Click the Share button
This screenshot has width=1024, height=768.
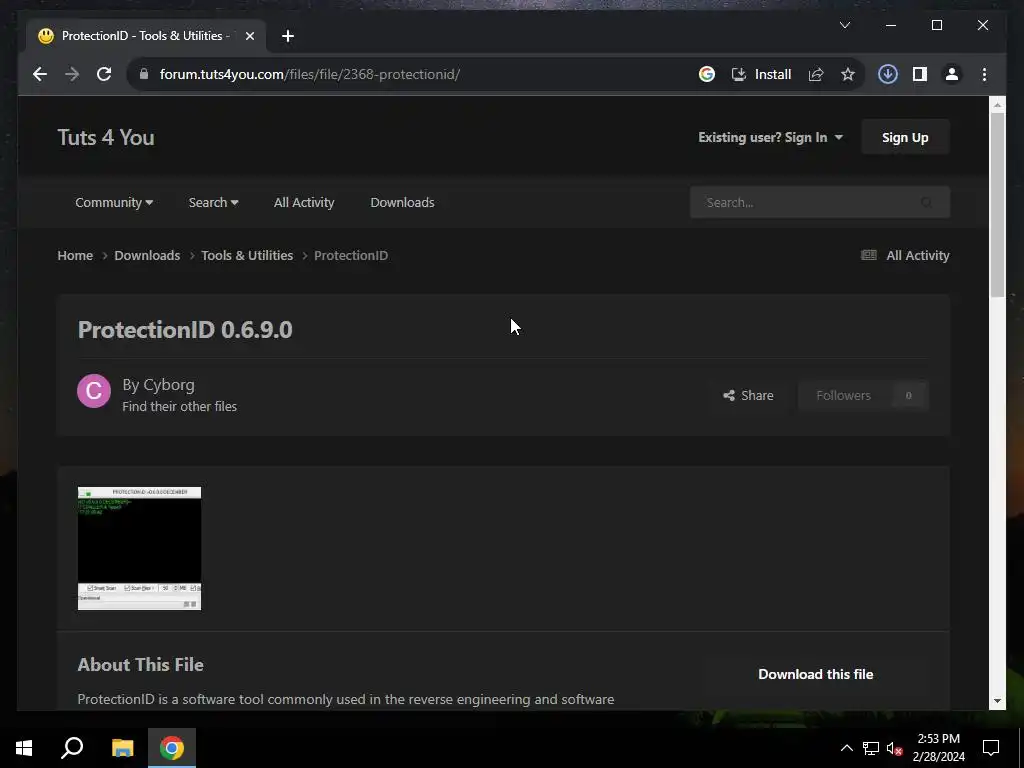pos(748,395)
